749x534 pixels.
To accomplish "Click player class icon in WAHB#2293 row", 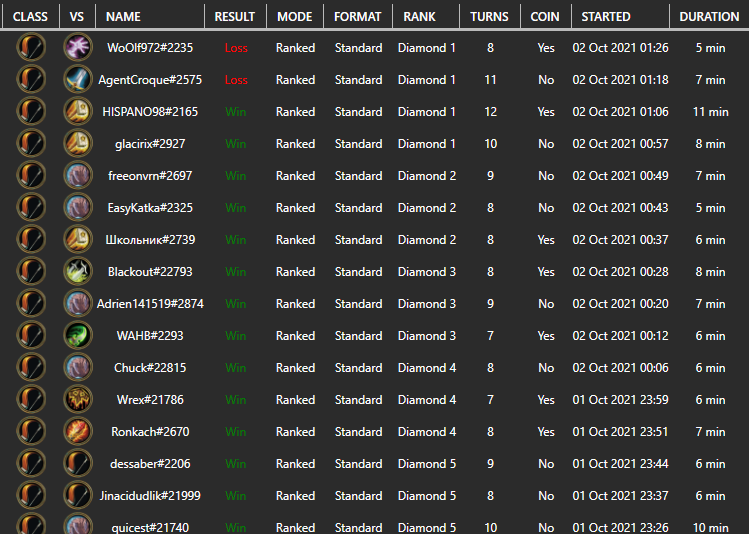I will 31,335.
